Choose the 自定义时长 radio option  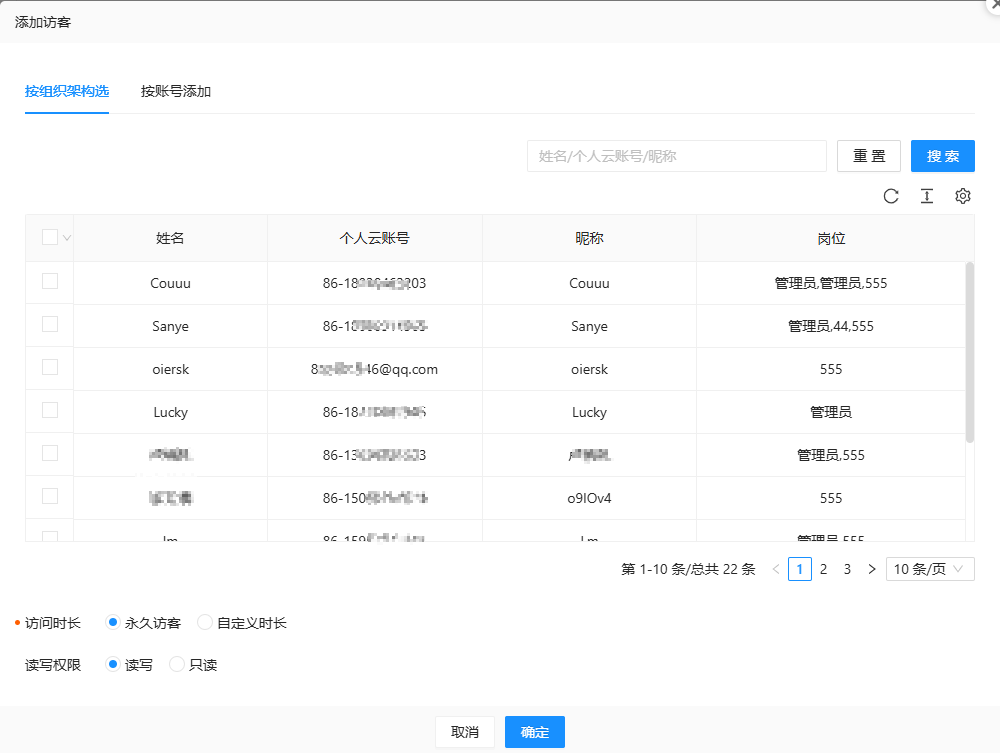[x=205, y=623]
